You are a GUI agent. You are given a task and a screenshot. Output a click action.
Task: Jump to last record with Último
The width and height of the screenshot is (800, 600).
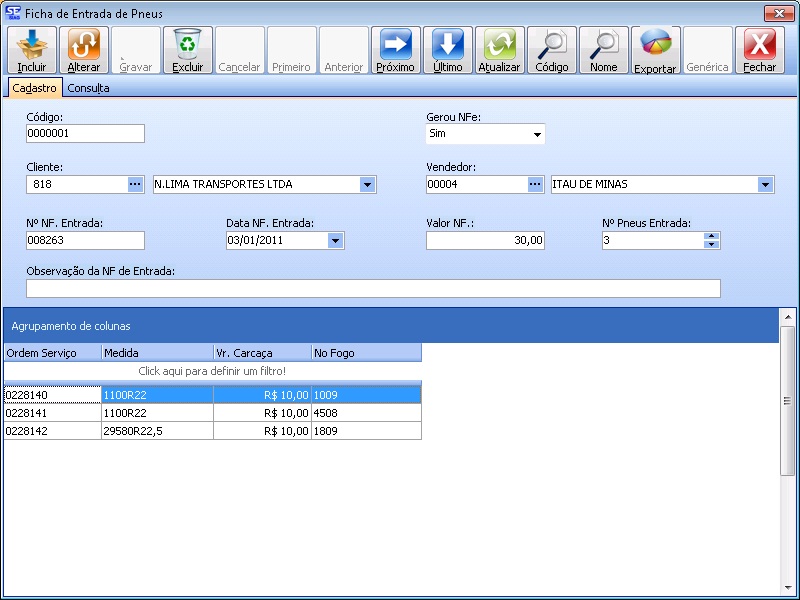click(447, 44)
